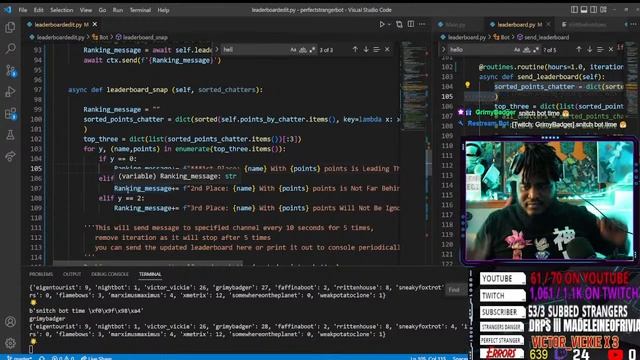This screenshot has height=360, width=640.
Task: Select the TERMINAL panel tab
Action: 150,274
